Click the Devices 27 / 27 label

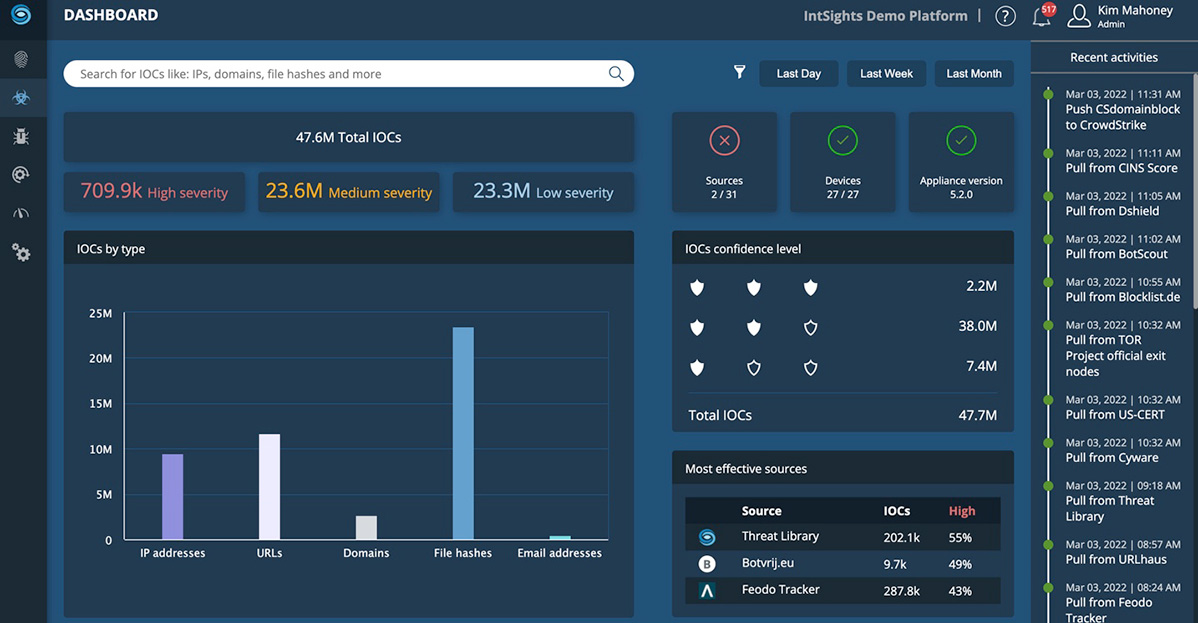coord(843,187)
